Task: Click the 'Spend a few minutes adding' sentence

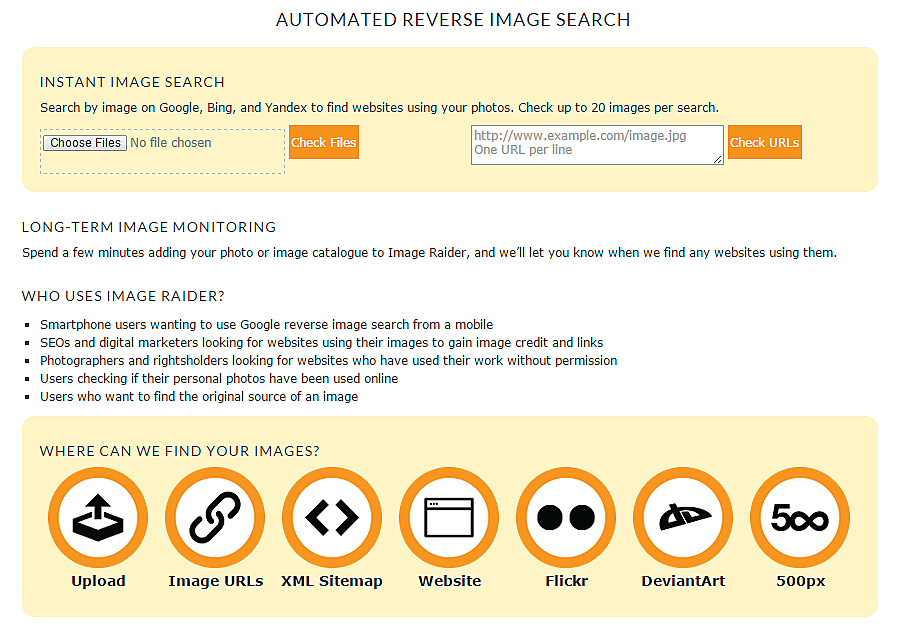Action: (x=429, y=253)
